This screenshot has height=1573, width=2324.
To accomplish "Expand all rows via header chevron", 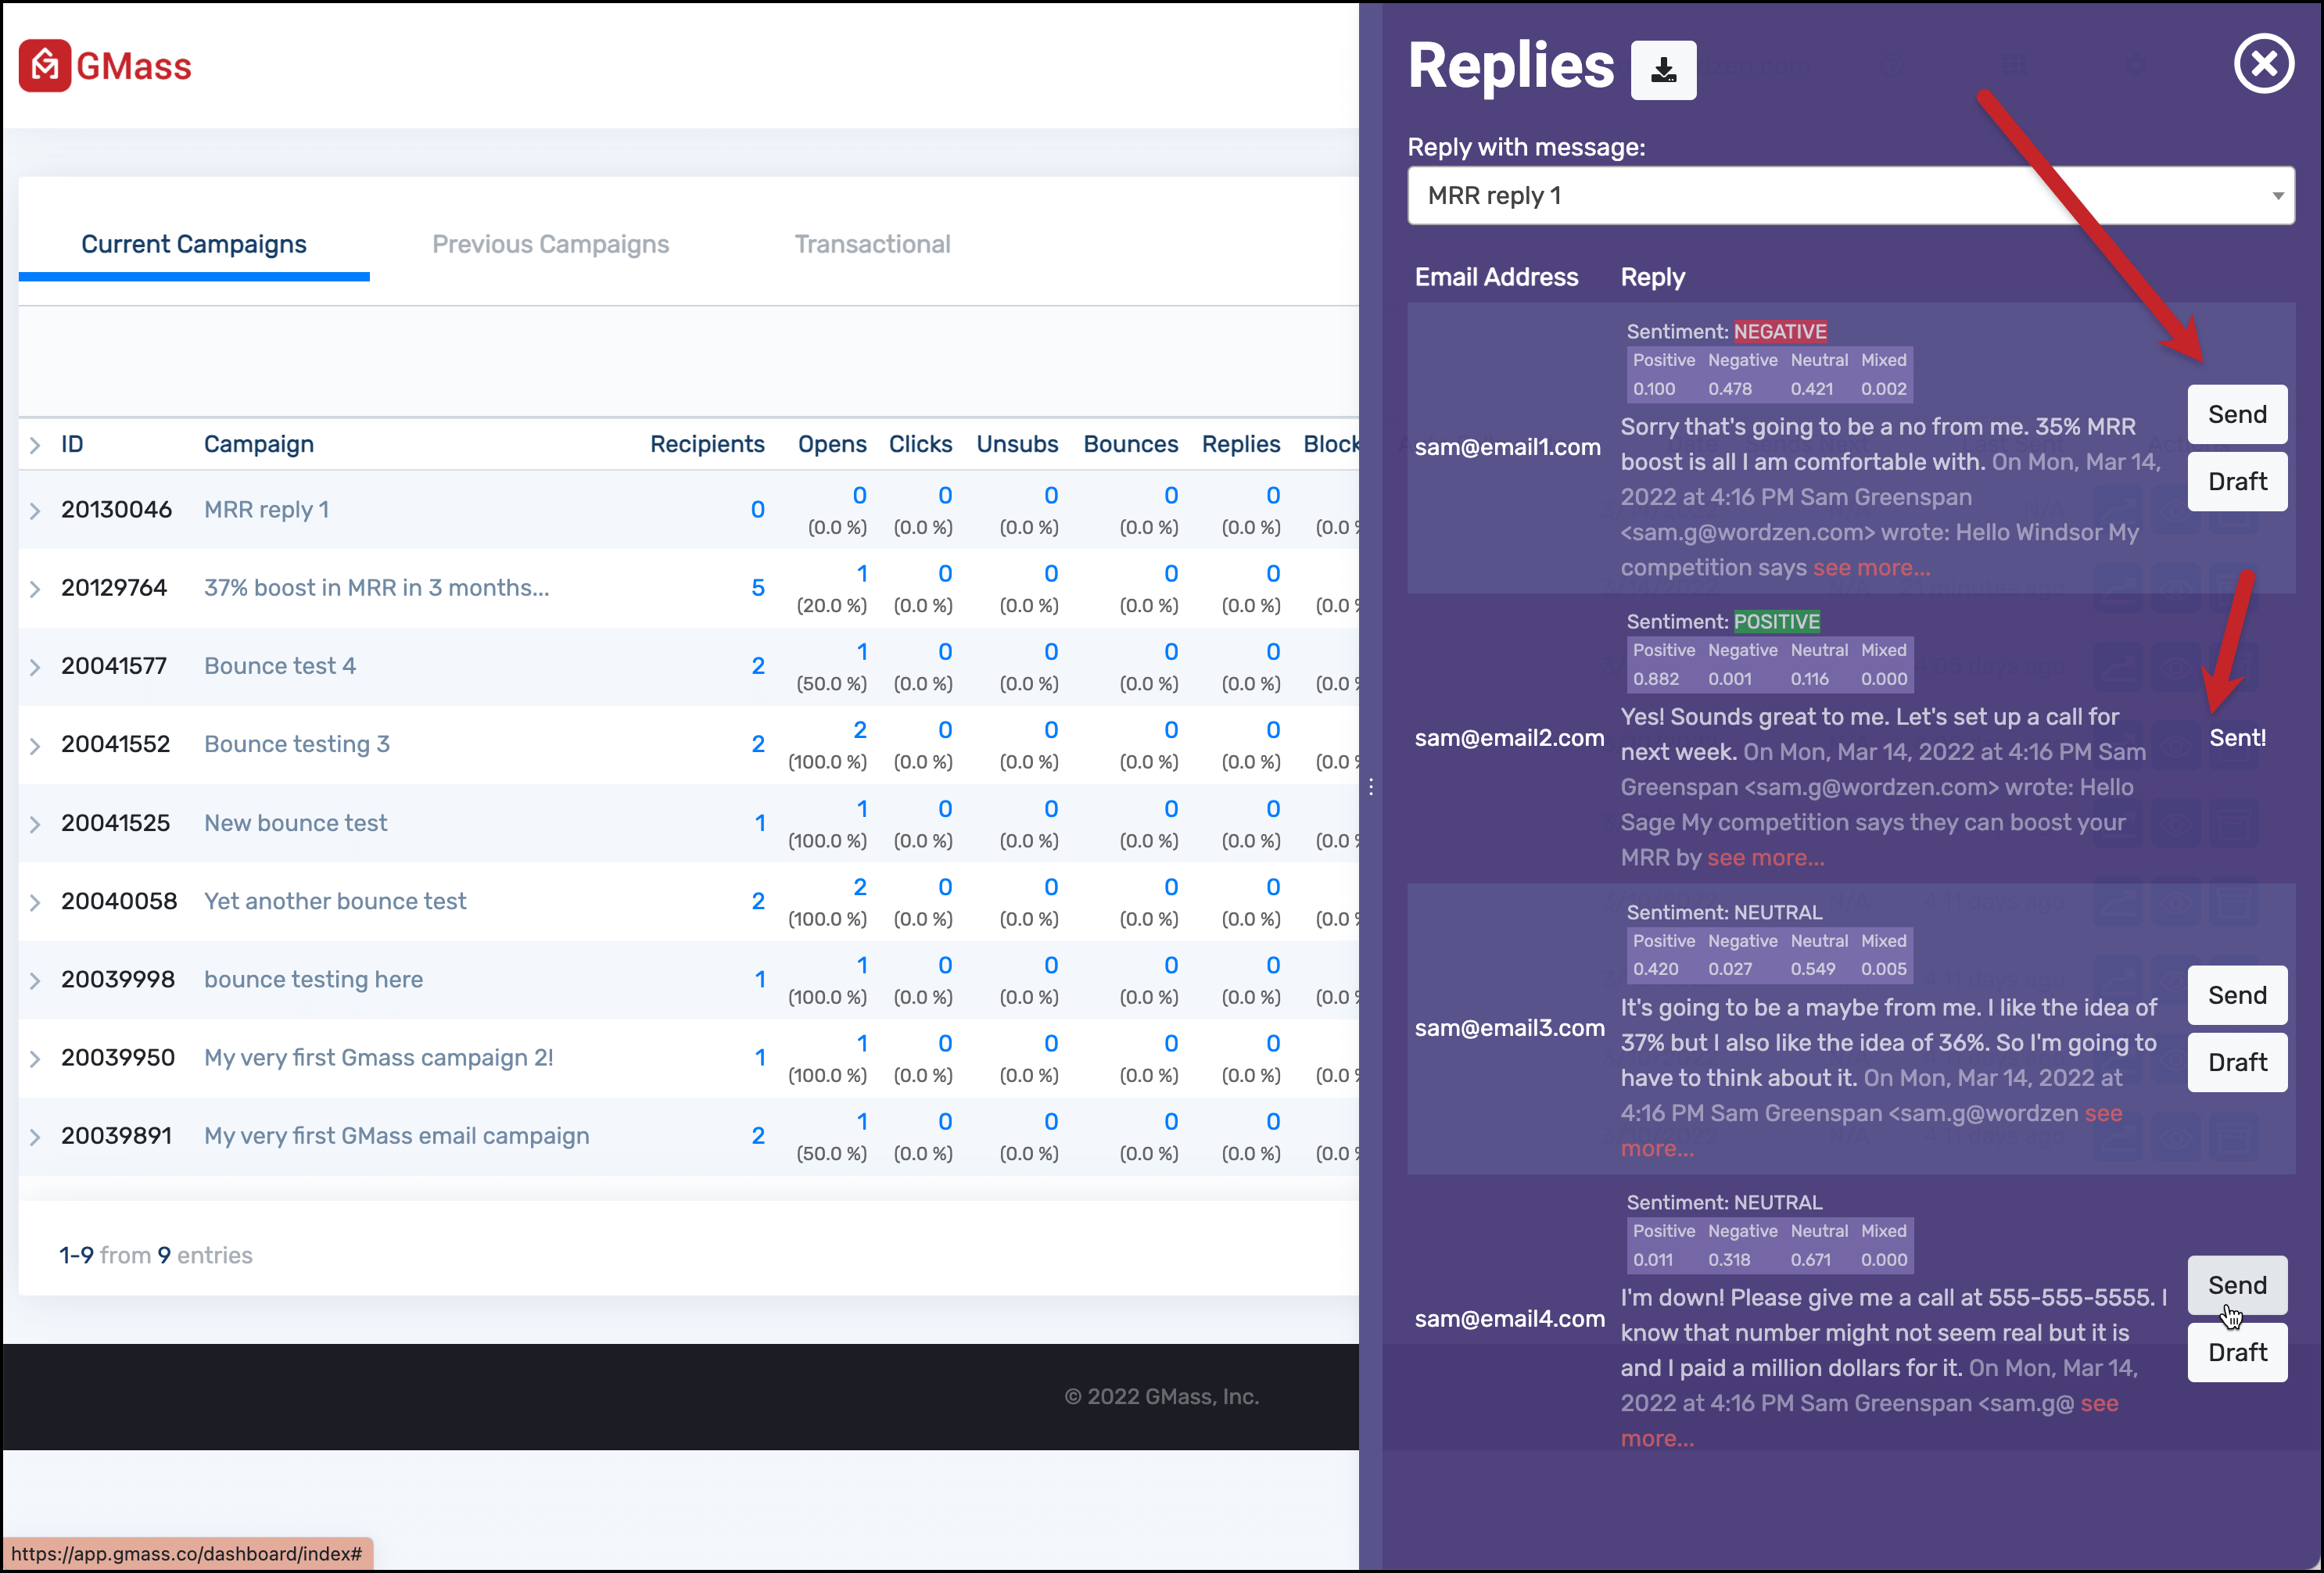I will tap(35, 445).
